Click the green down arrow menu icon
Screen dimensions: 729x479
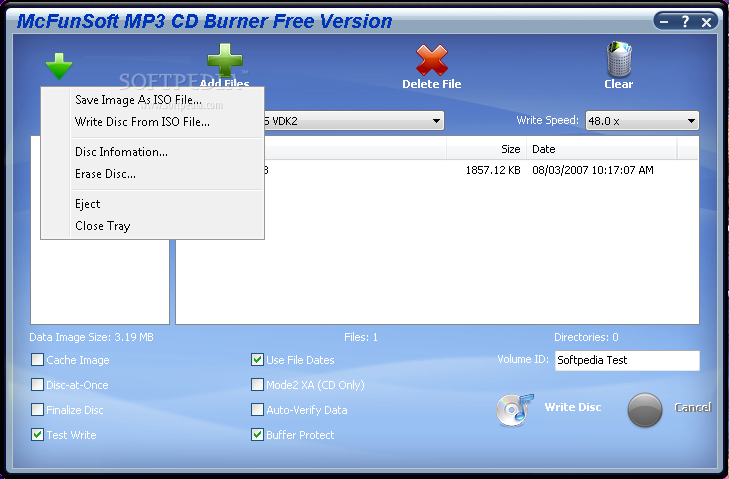tap(59, 66)
